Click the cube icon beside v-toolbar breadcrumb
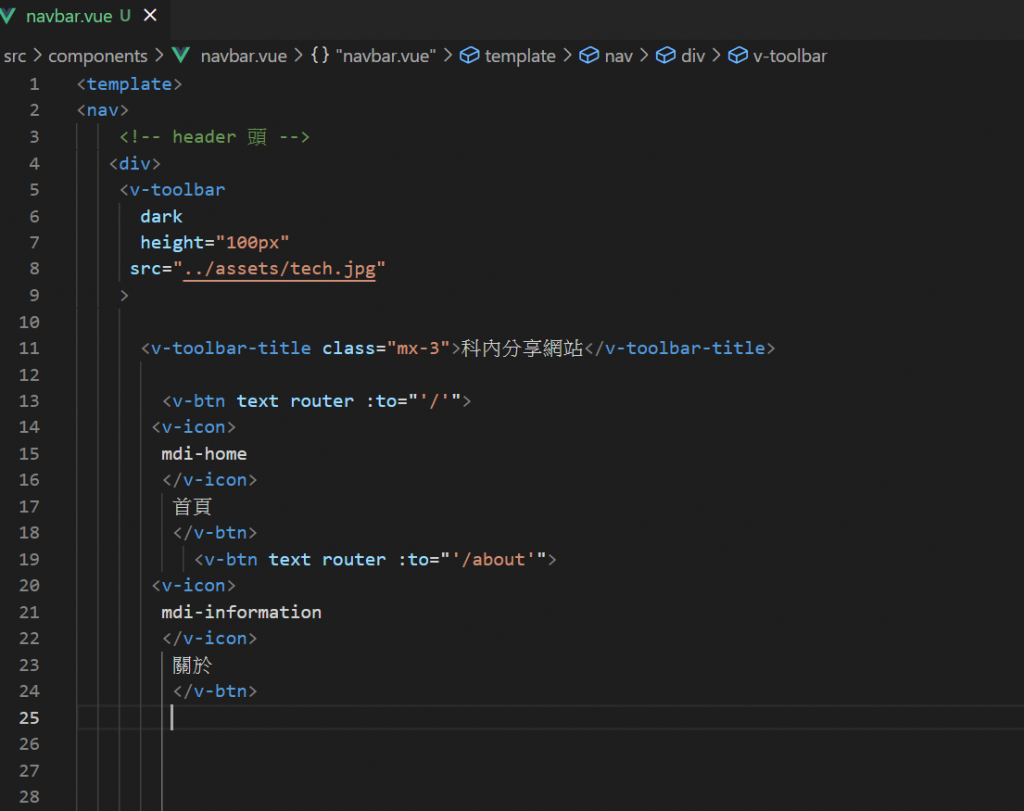 tap(737, 56)
